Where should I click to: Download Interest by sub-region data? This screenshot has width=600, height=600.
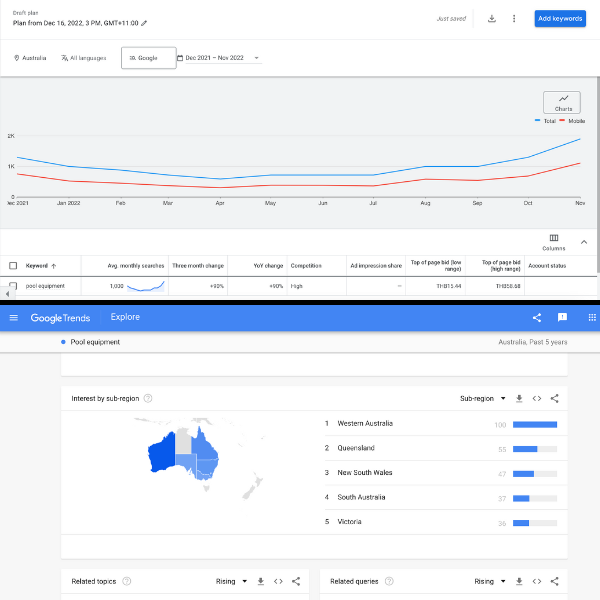519,398
